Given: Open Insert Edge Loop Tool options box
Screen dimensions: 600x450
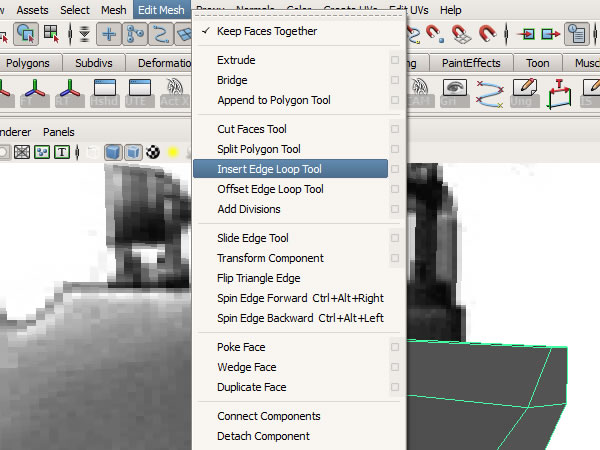Looking at the screenshot, I should point(395,169).
